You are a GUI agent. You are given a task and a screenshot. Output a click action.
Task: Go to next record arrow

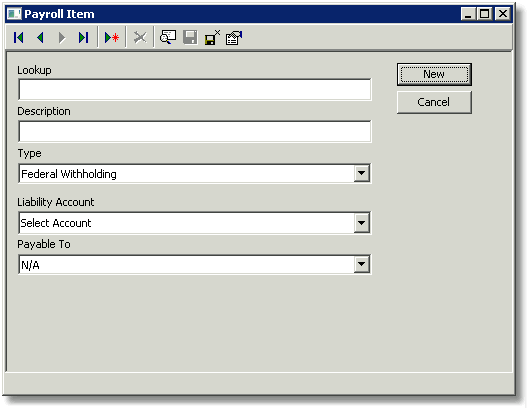62,37
